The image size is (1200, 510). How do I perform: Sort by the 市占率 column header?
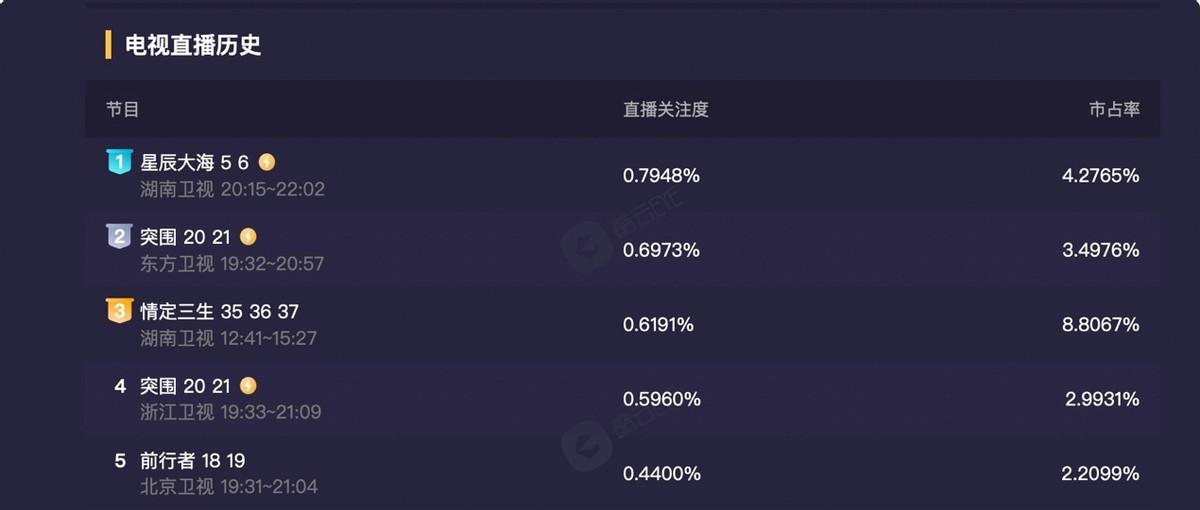(1114, 110)
